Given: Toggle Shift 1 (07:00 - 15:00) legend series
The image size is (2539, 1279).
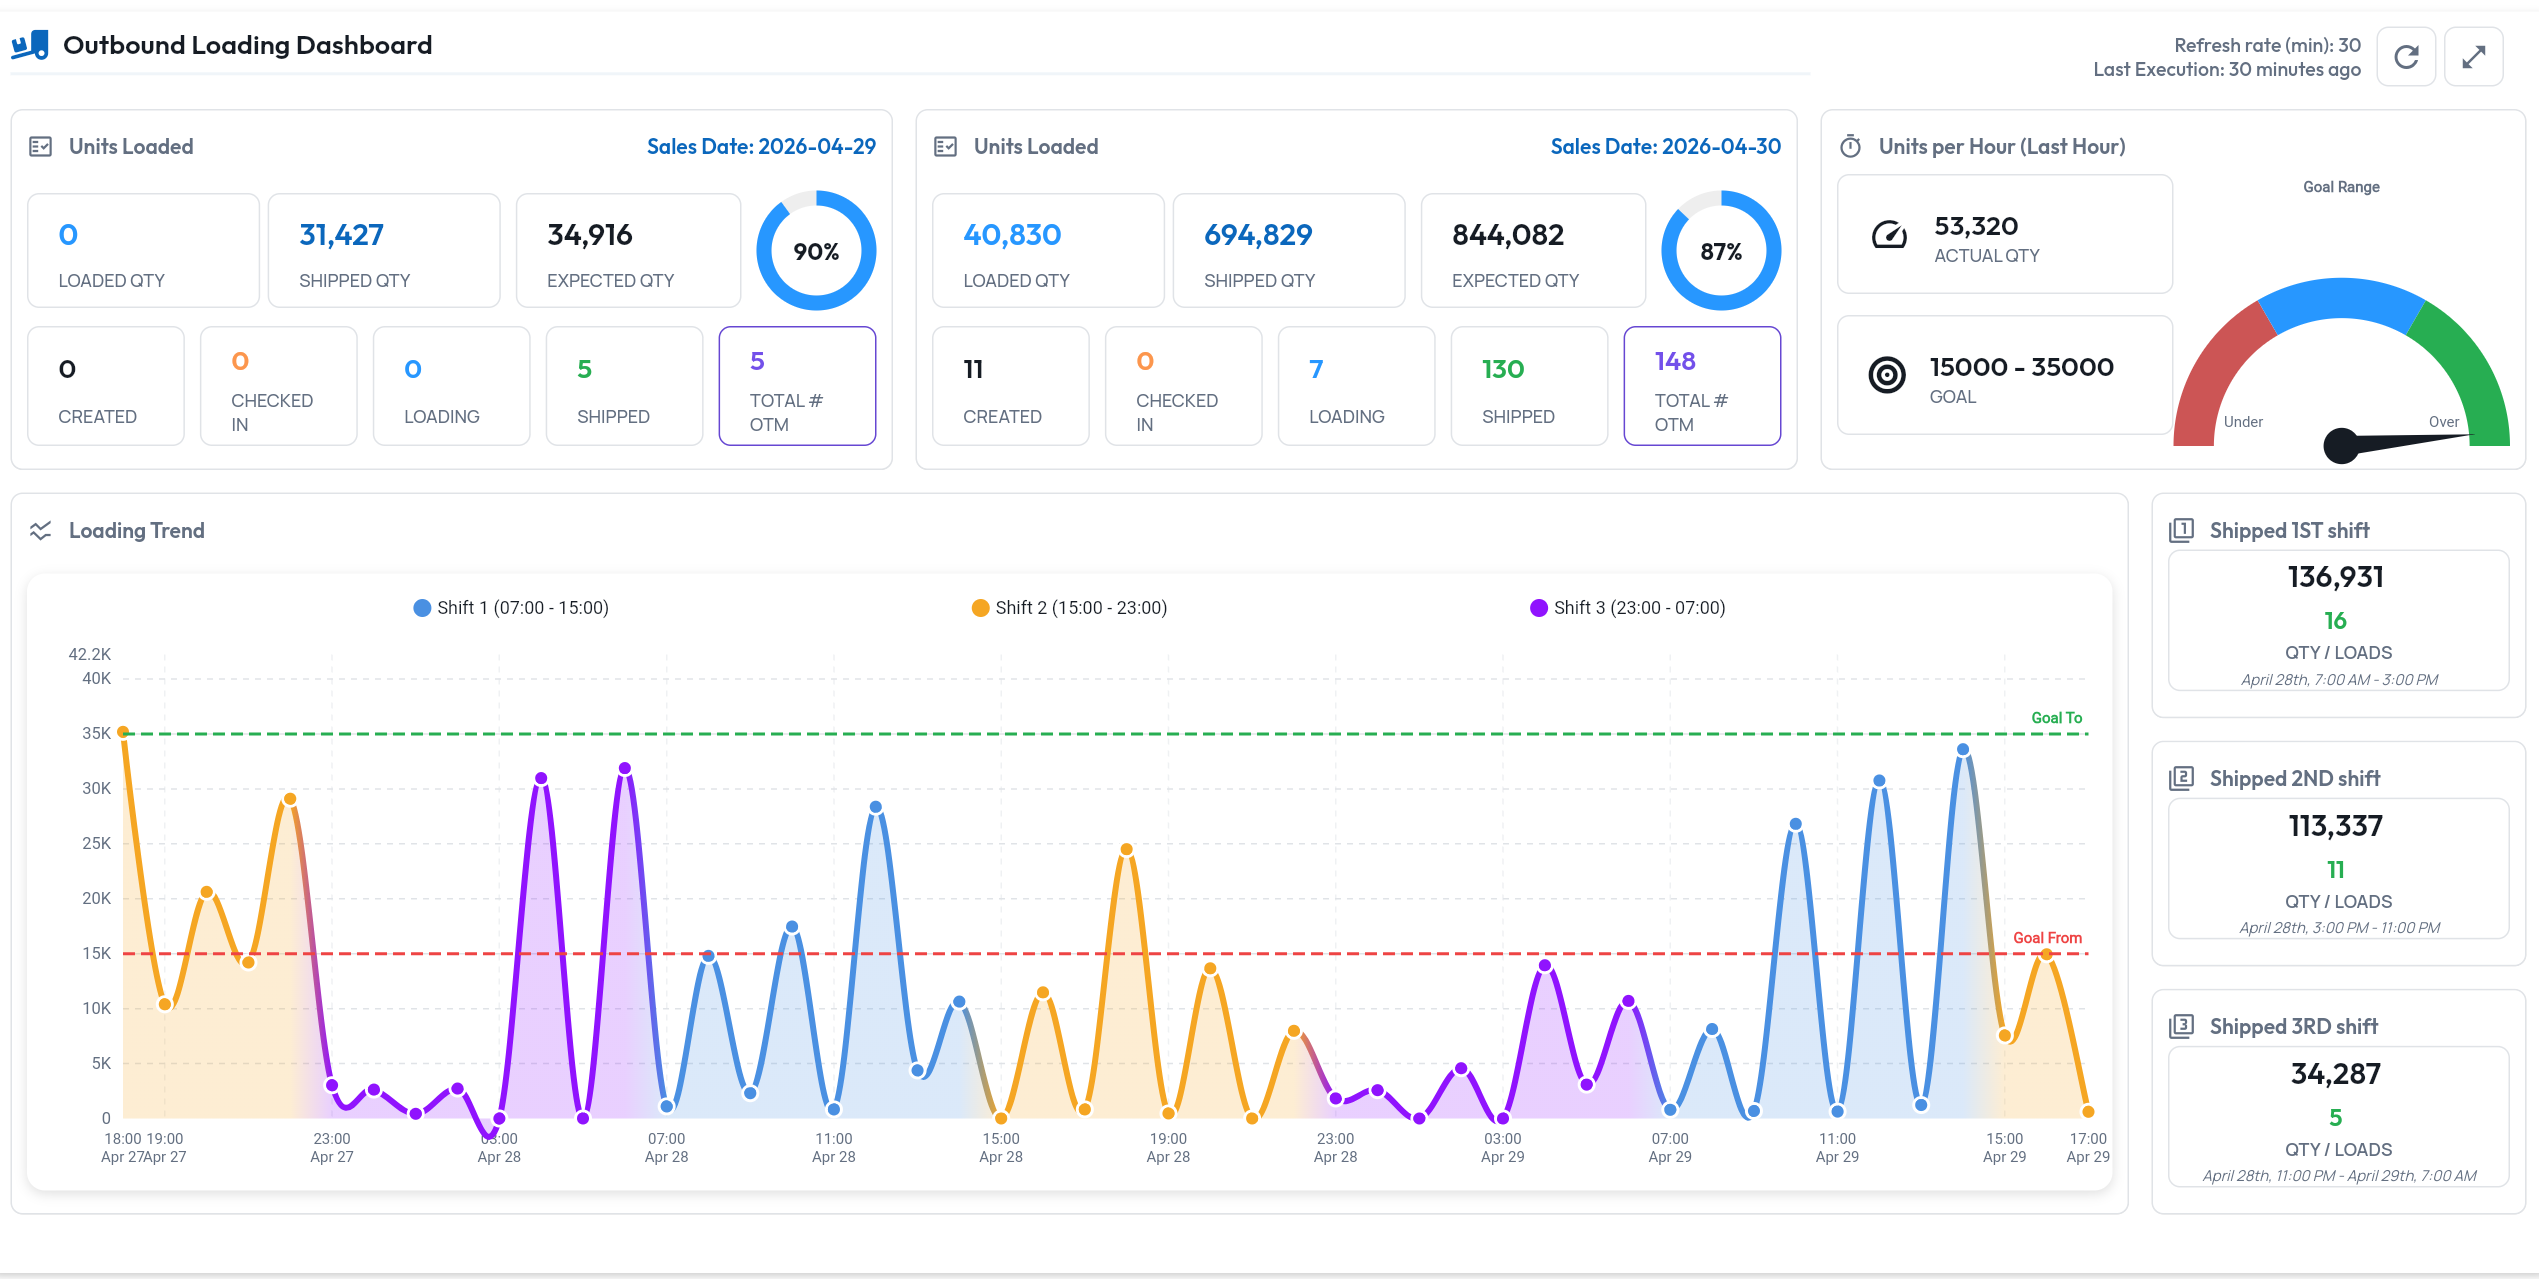Looking at the screenshot, I should [x=511, y=608].
